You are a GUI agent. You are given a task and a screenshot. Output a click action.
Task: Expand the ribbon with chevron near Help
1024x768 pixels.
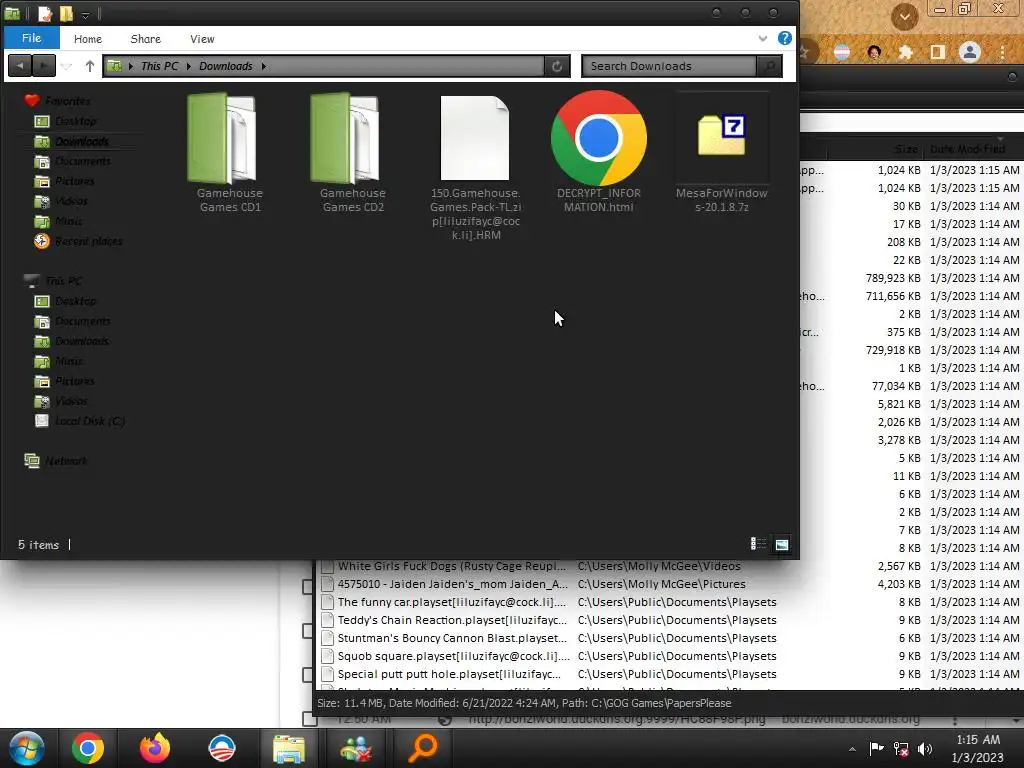763,39
